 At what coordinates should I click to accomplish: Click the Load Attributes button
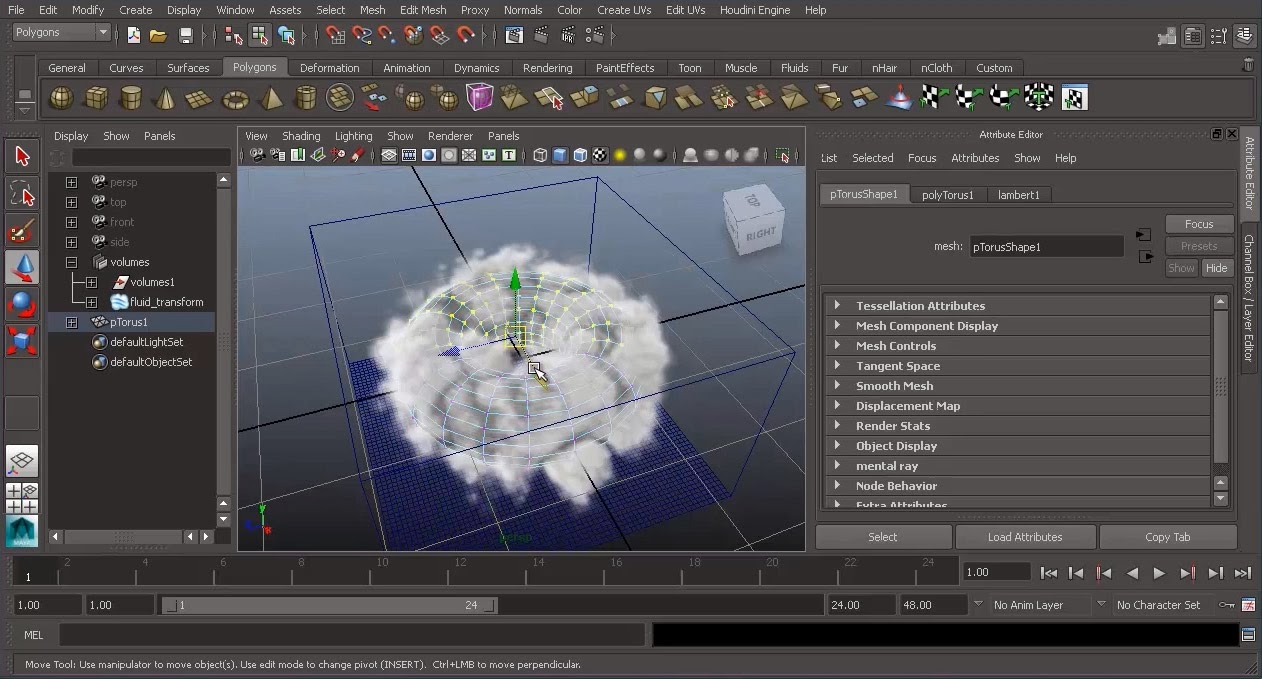(1025, 537)
